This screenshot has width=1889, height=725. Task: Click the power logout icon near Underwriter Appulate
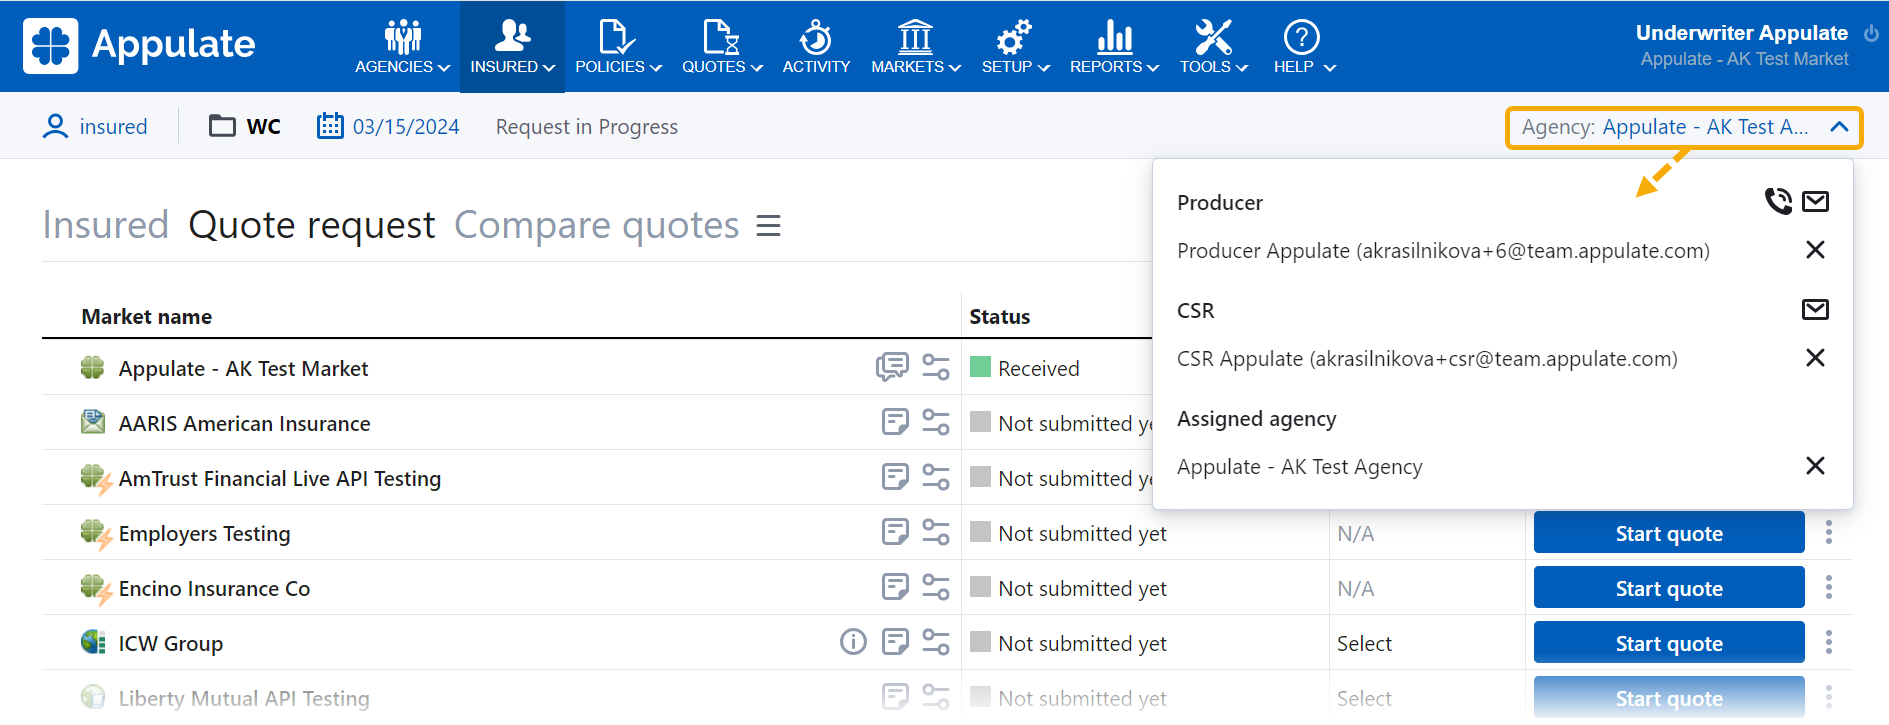click(1871, 33)
